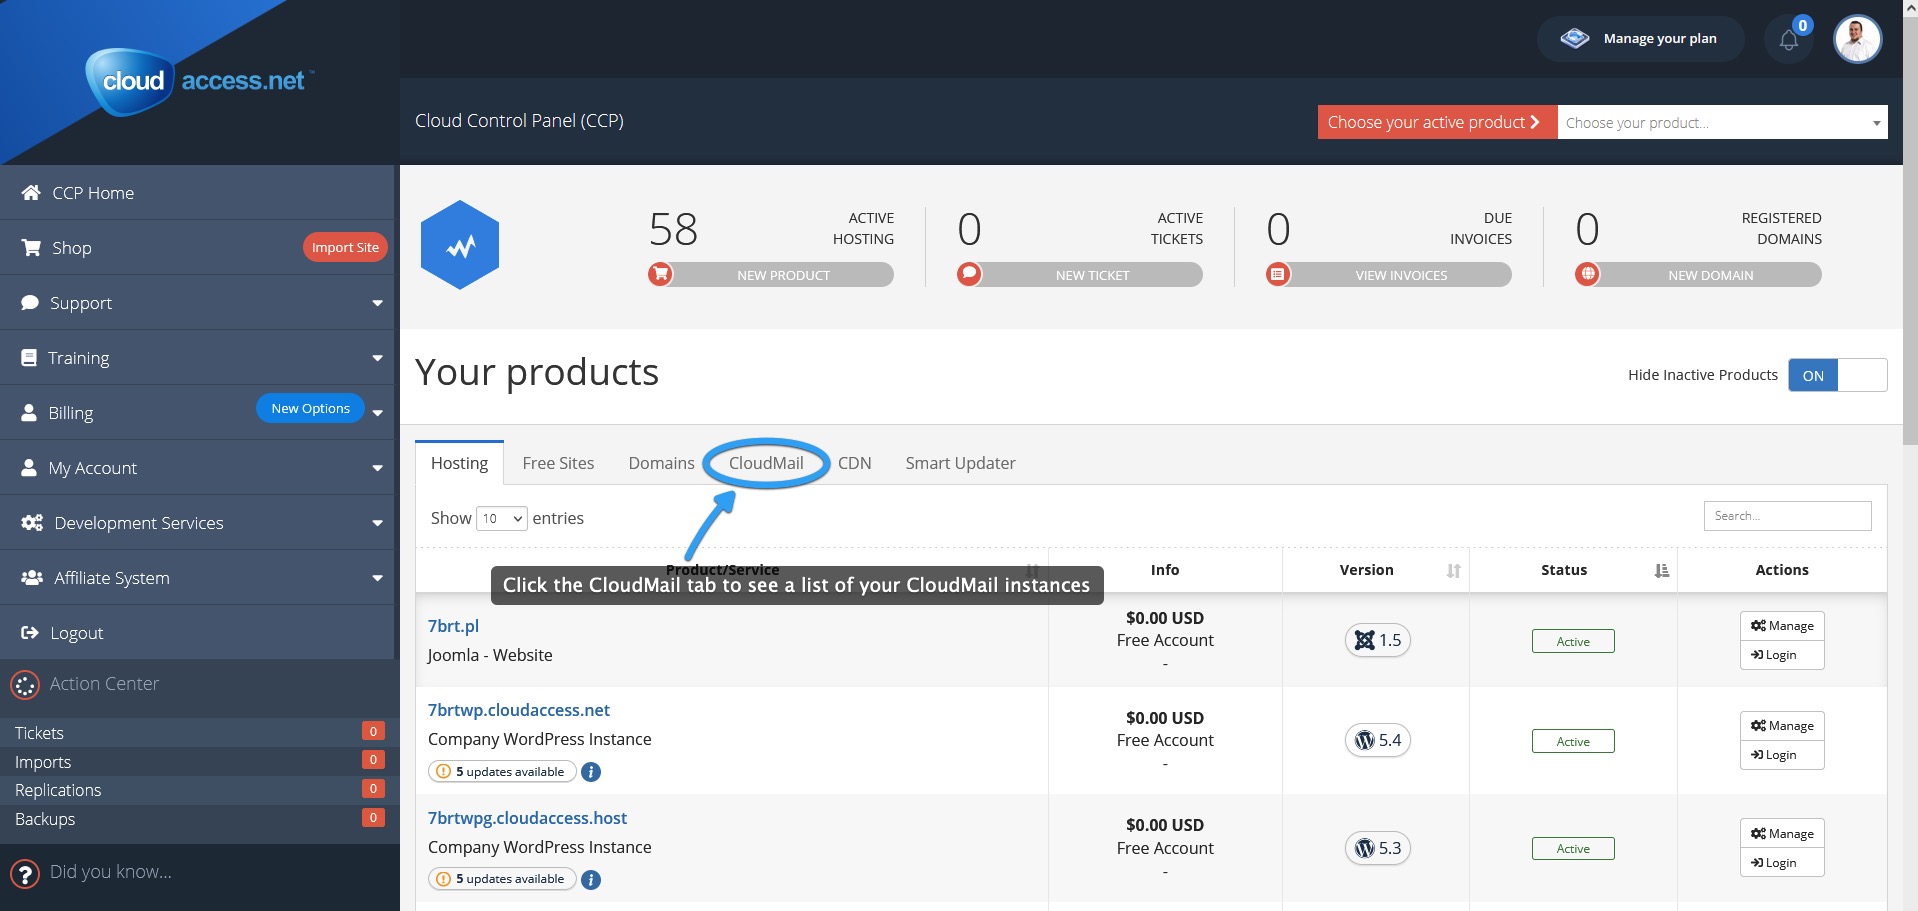Viewport: 1918px width, 911px height.
Task: Click the Choose your active product label
Action: (1437, 122)
